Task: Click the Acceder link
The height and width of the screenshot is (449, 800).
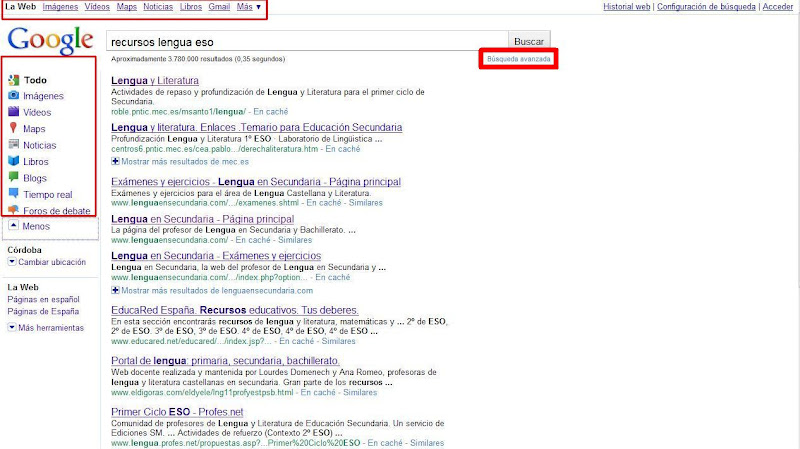Action: pos(778,7)
